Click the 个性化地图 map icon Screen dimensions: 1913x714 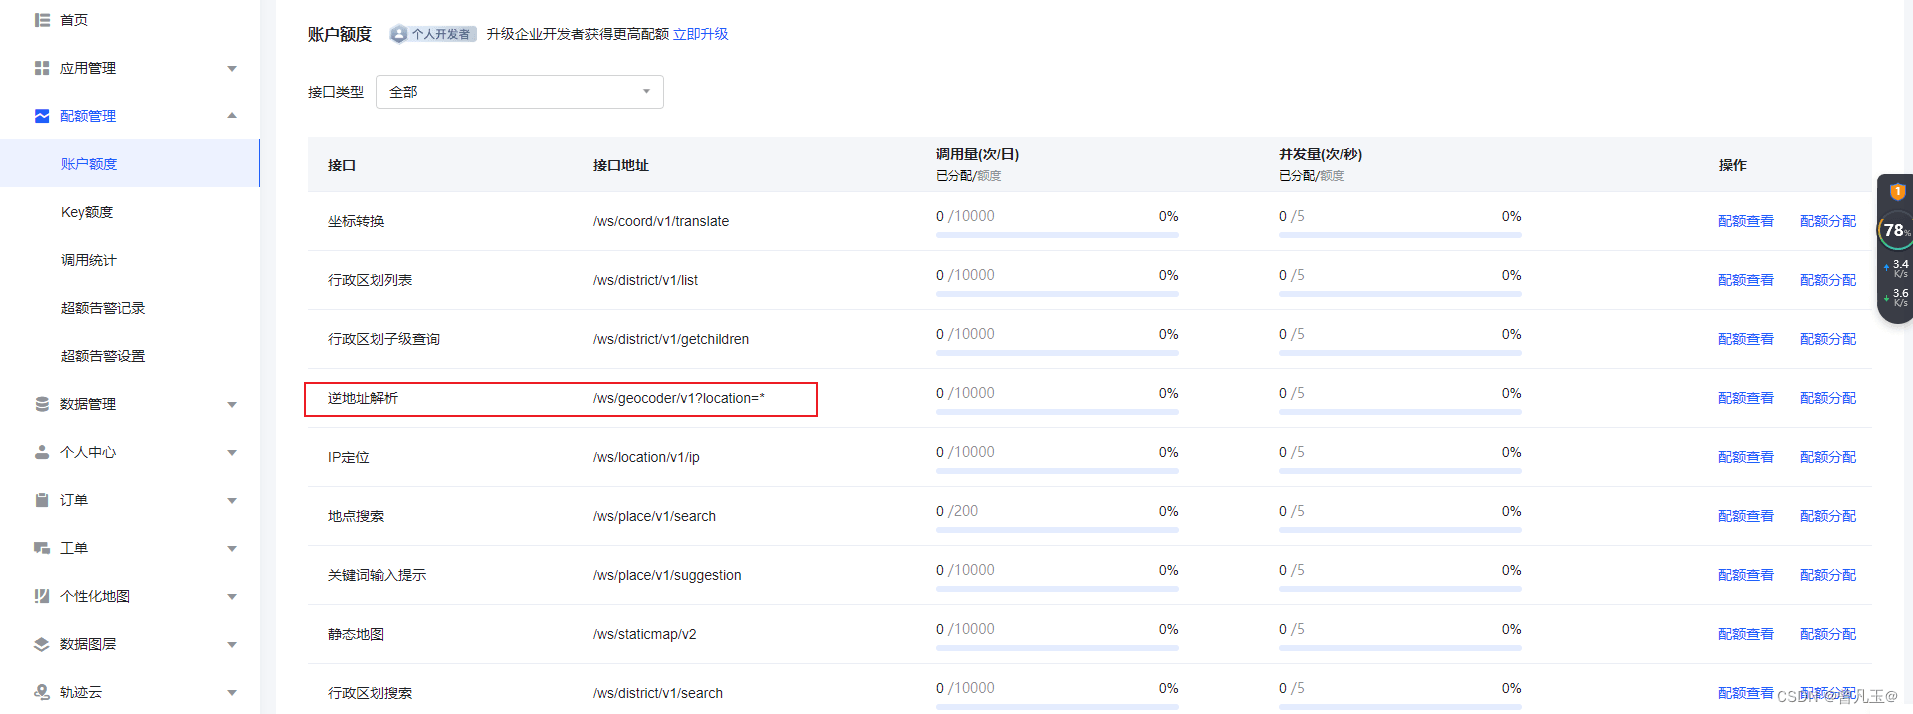42,596
